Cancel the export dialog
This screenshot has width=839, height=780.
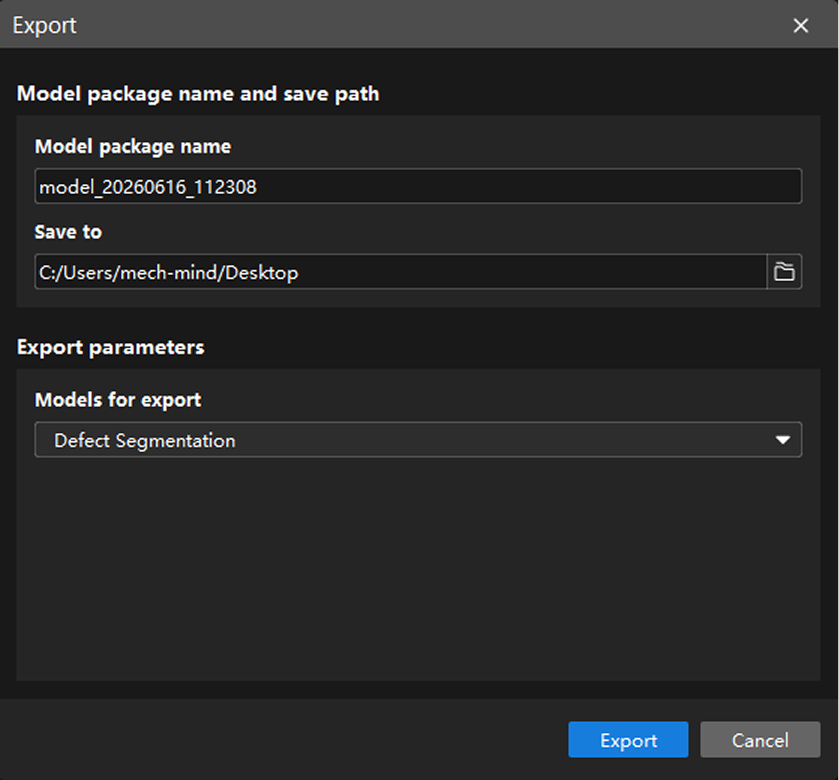[760, 739]
